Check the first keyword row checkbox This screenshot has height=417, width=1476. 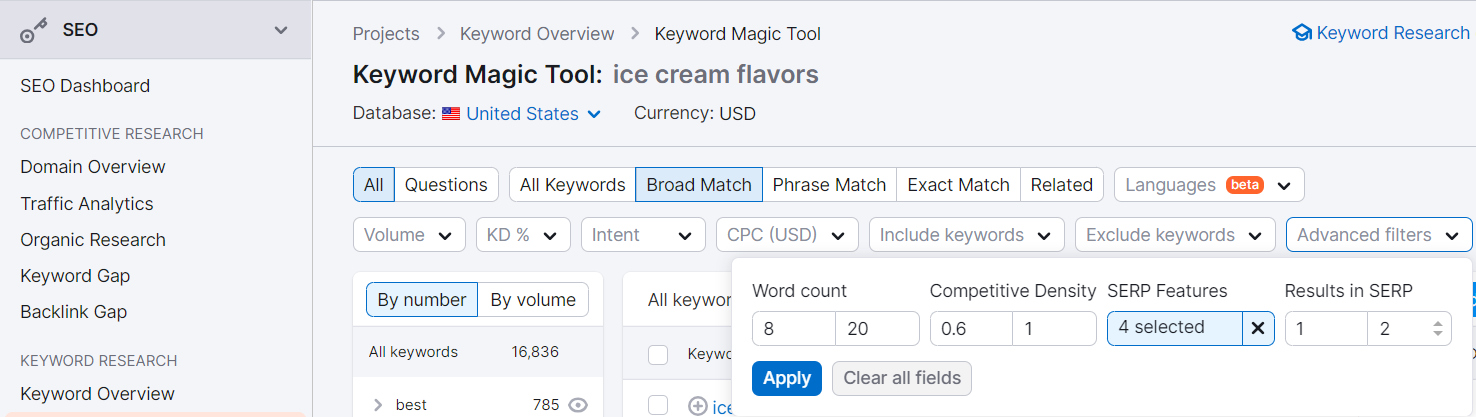pos(658,405)
